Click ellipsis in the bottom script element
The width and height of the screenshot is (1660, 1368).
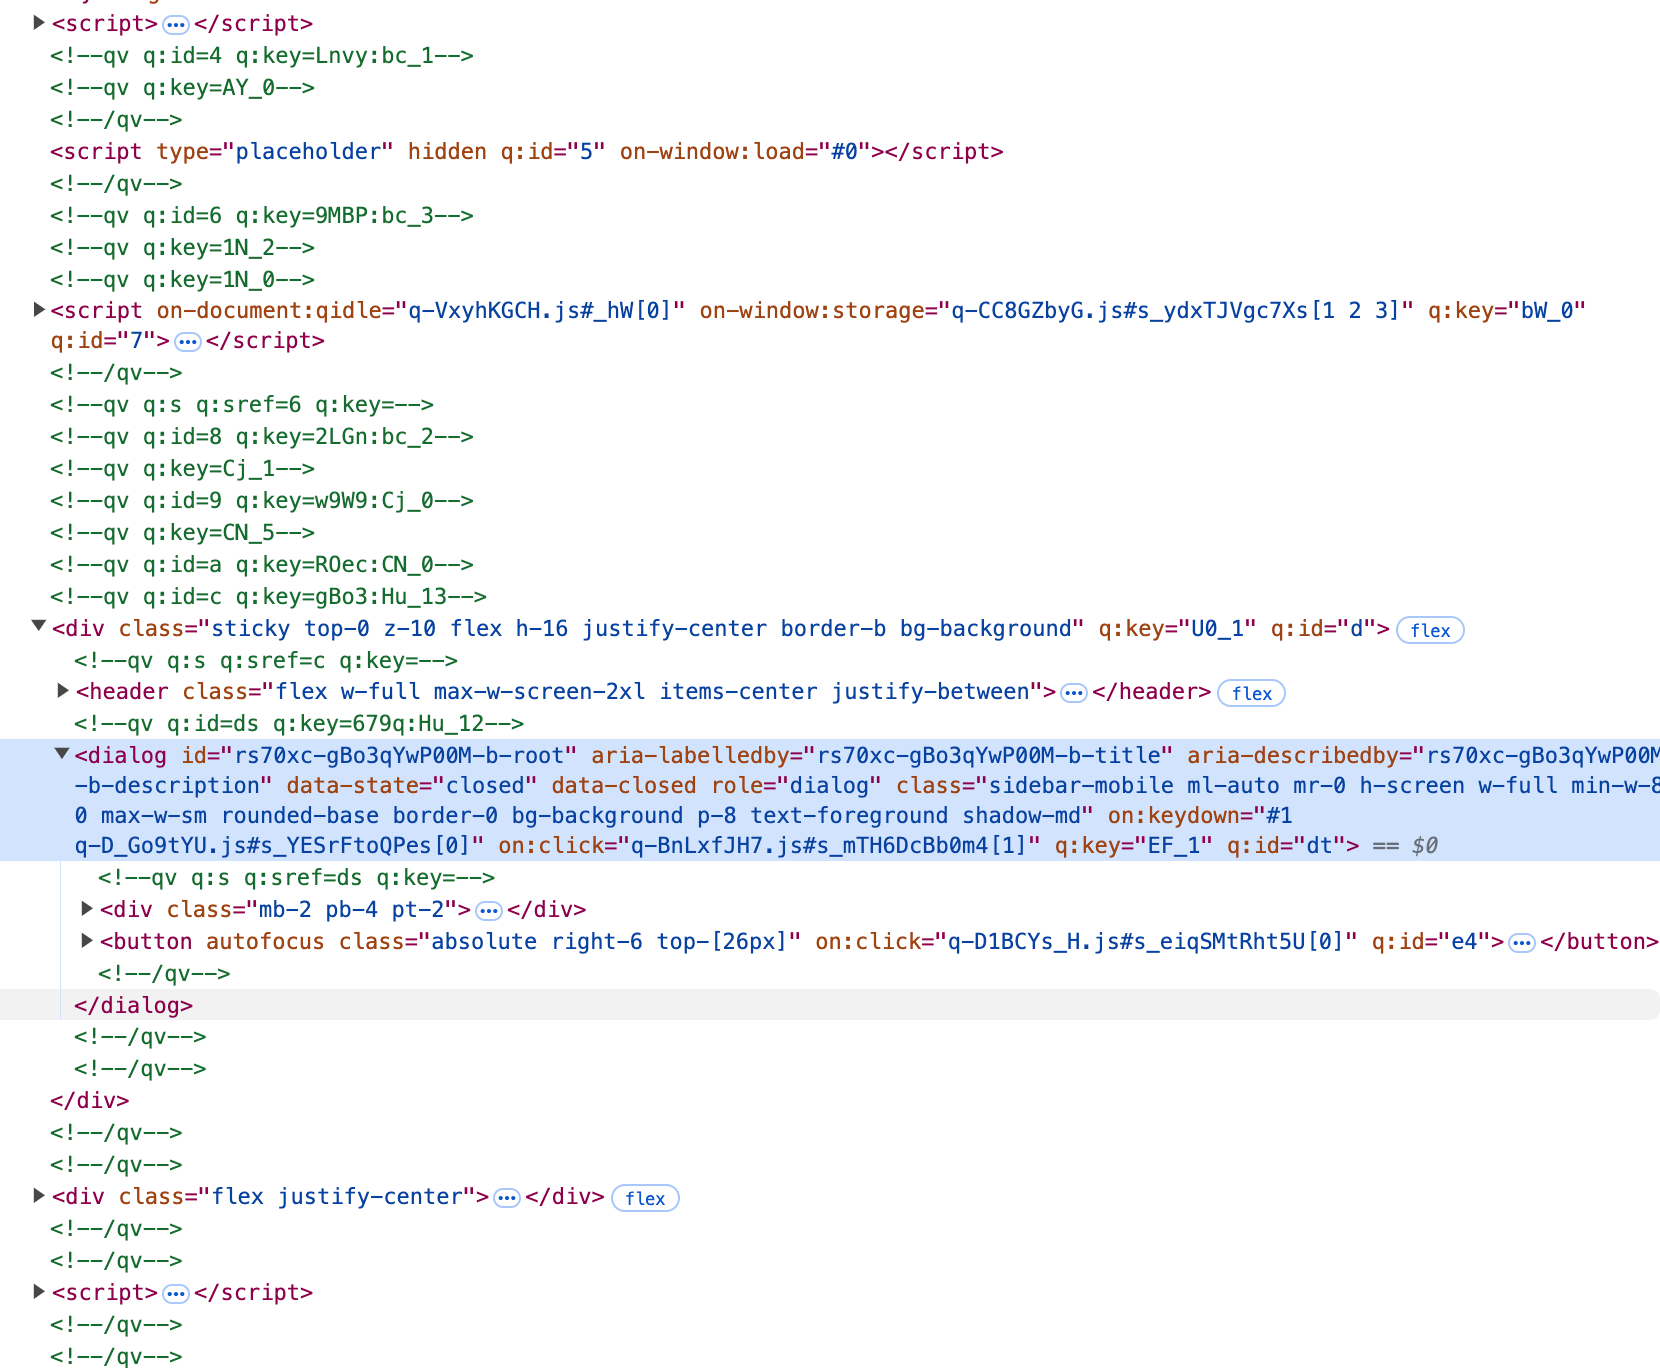tap(176, 1294)
